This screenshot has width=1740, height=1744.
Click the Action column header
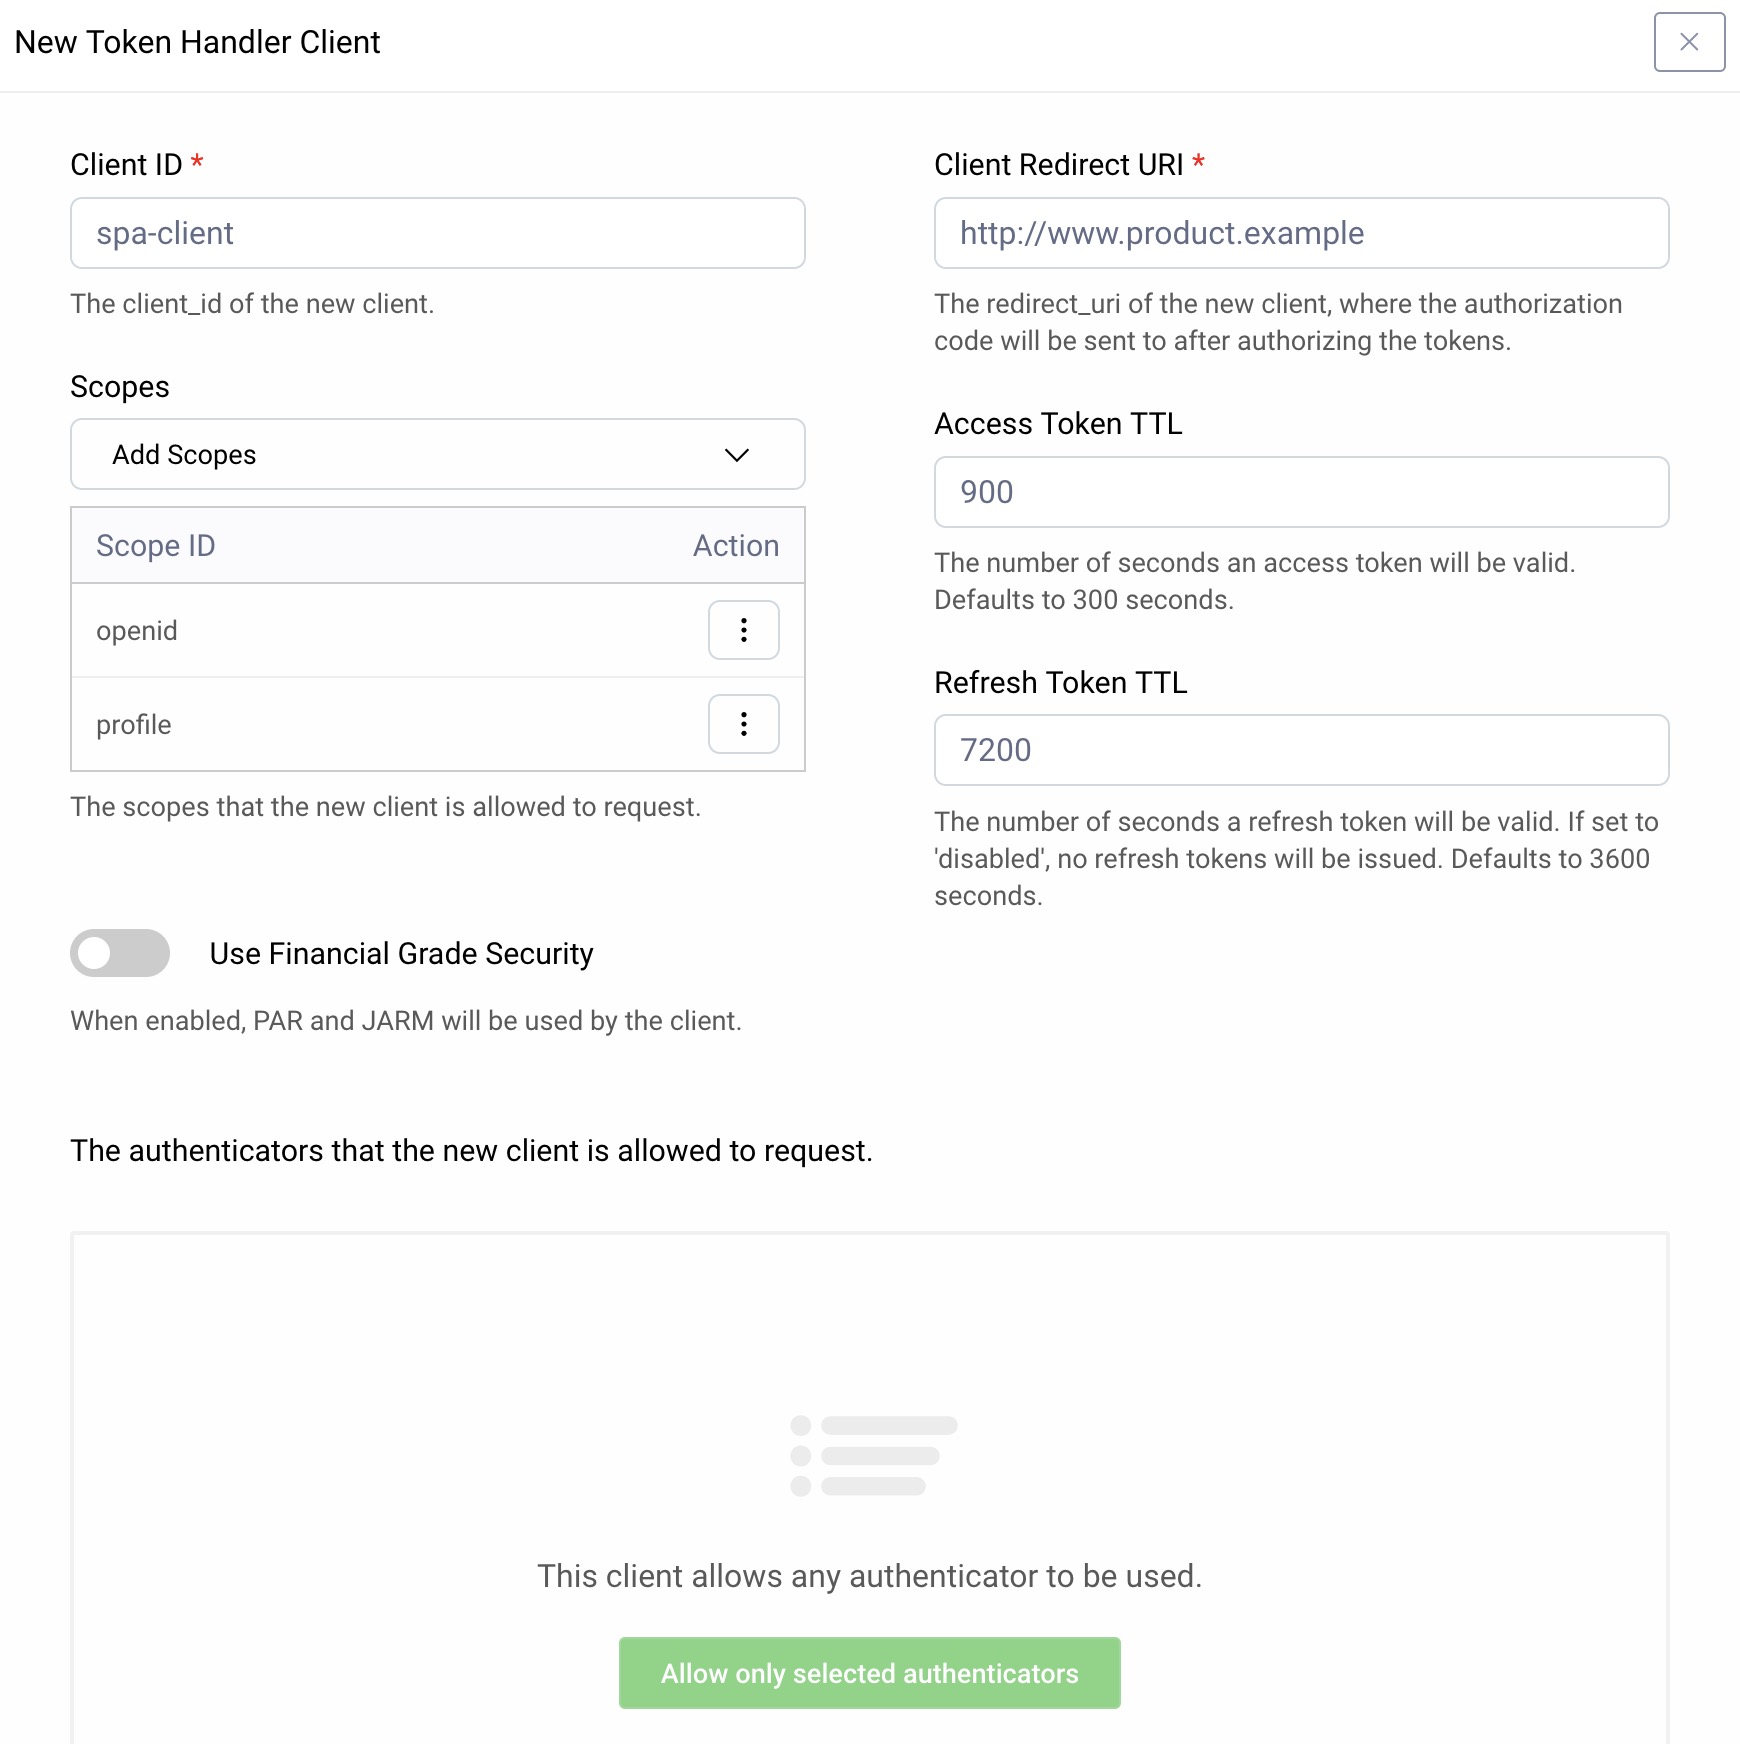click(735, 546)
